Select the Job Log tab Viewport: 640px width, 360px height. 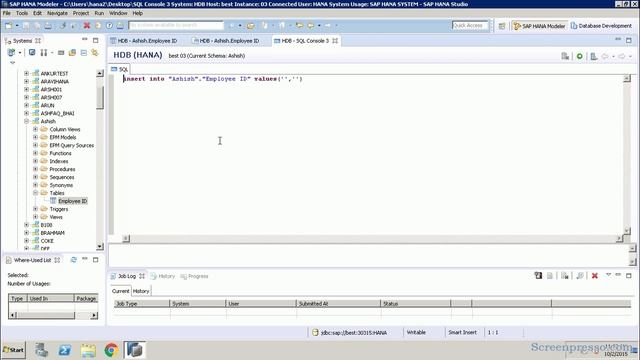(x=127, y=276)
